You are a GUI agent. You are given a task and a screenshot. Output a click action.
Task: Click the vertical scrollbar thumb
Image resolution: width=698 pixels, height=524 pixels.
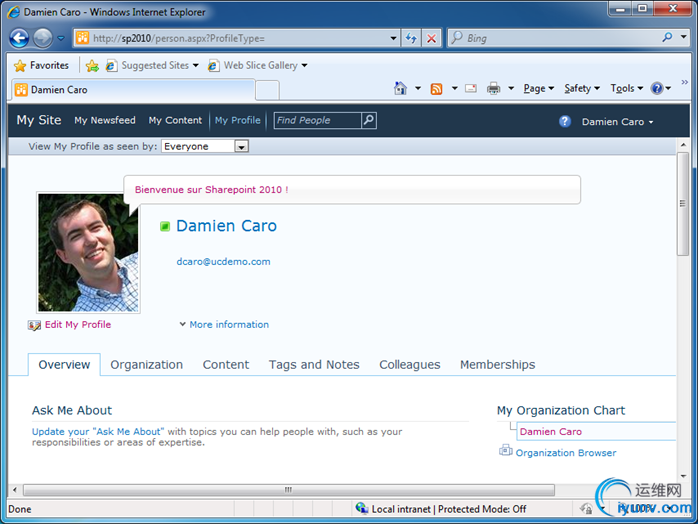click(683, 204)
